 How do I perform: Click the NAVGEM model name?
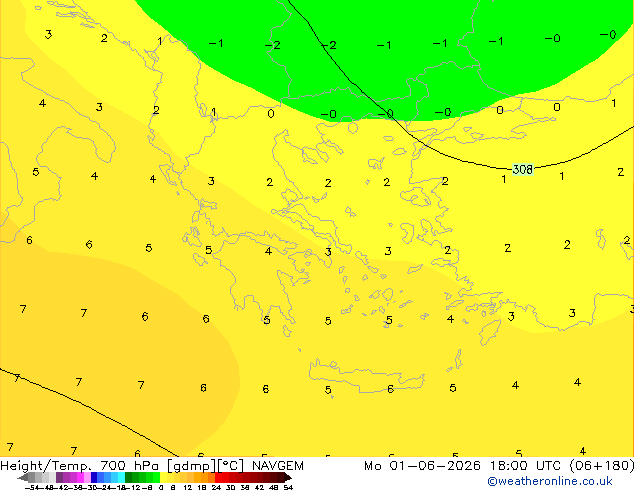click(x=278, y=466)
